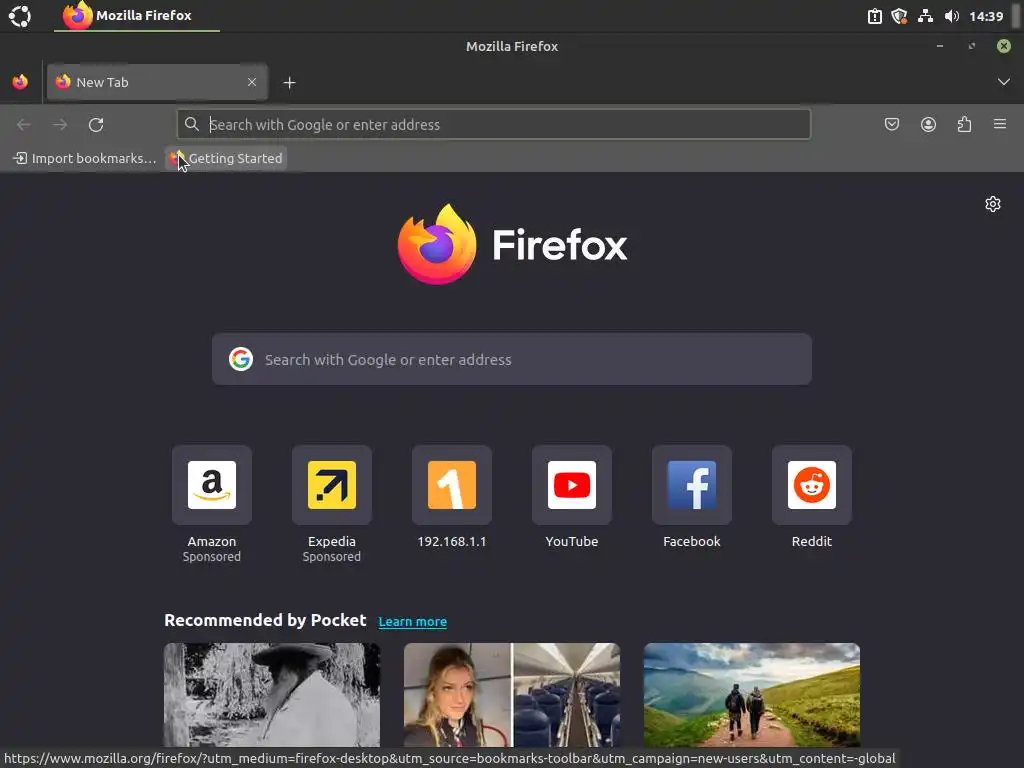This screenshot has width=1024, height=768.
Task: Open the volume speaker tray icon
Action: click(x=952, y=16)
